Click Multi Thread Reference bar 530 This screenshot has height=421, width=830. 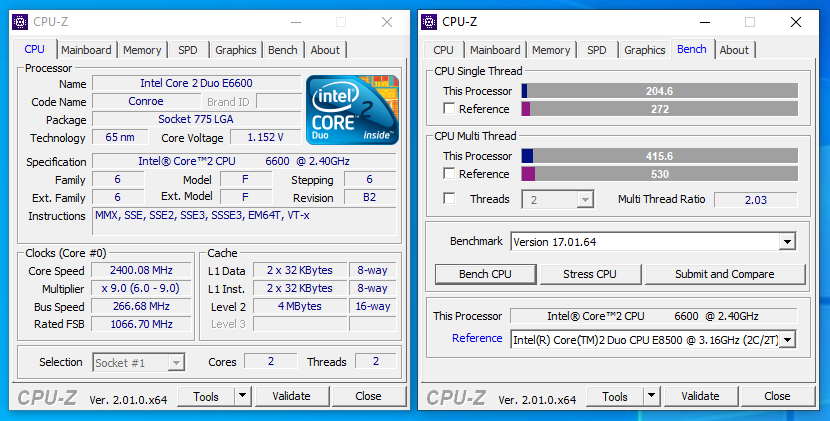point(660,174)
